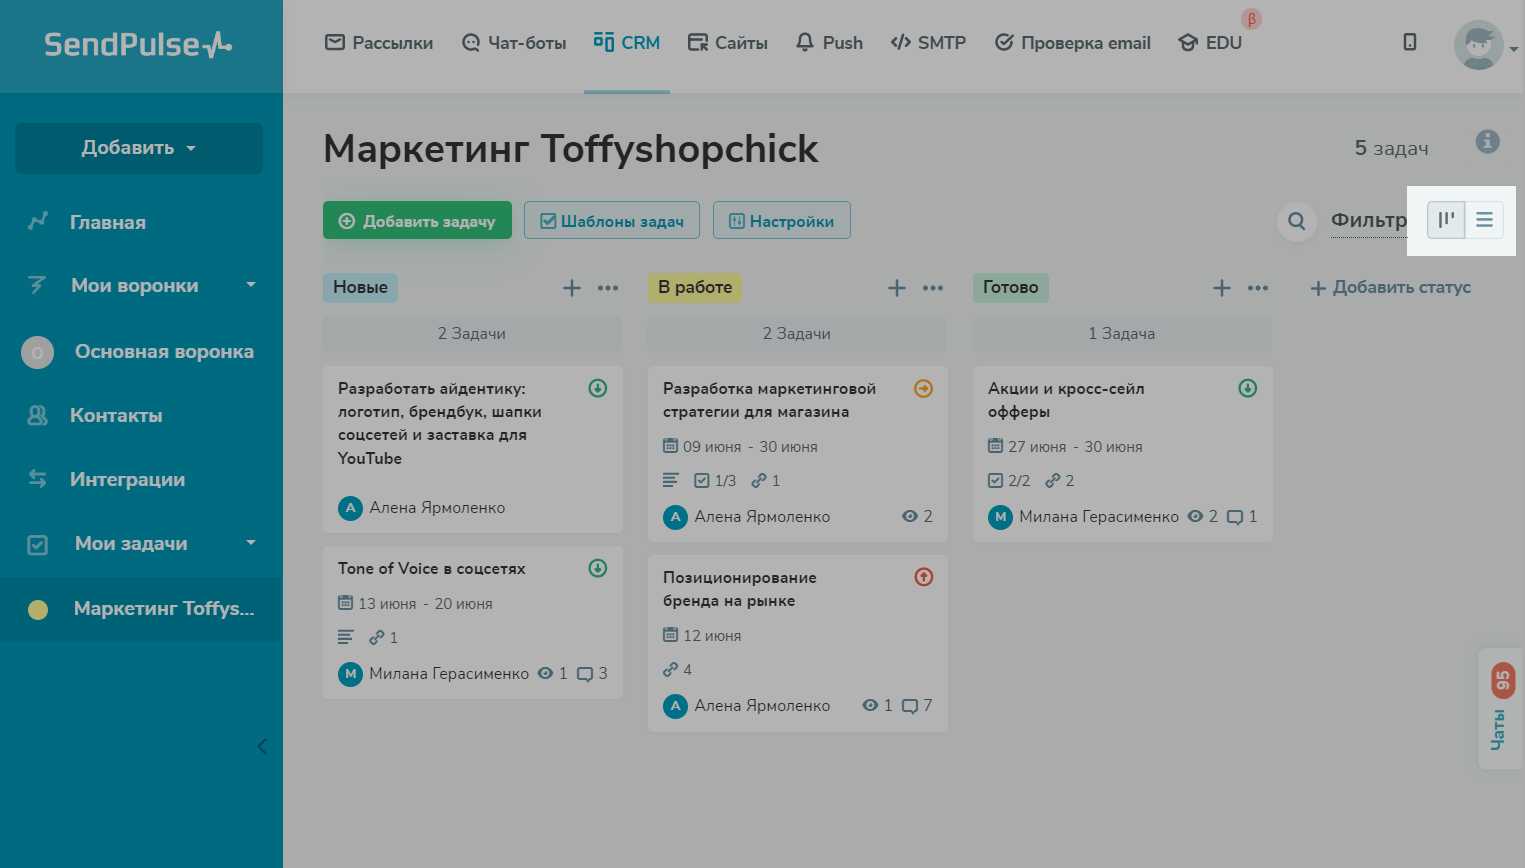The image size is (1525, 868).
Task: Open Новые column options menu
Action: tap(608, 288)
